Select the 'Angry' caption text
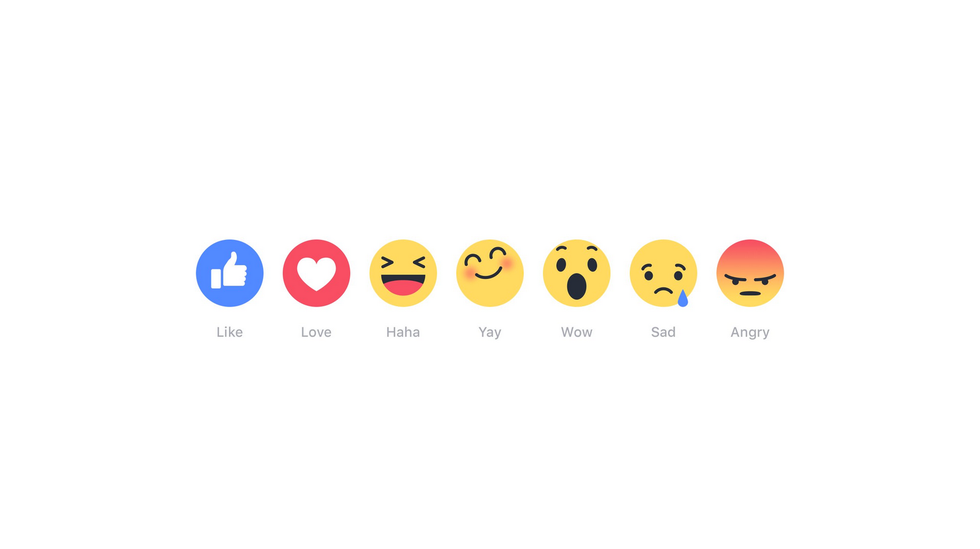This screenshot has width=980, height=549. pos(750,333)
